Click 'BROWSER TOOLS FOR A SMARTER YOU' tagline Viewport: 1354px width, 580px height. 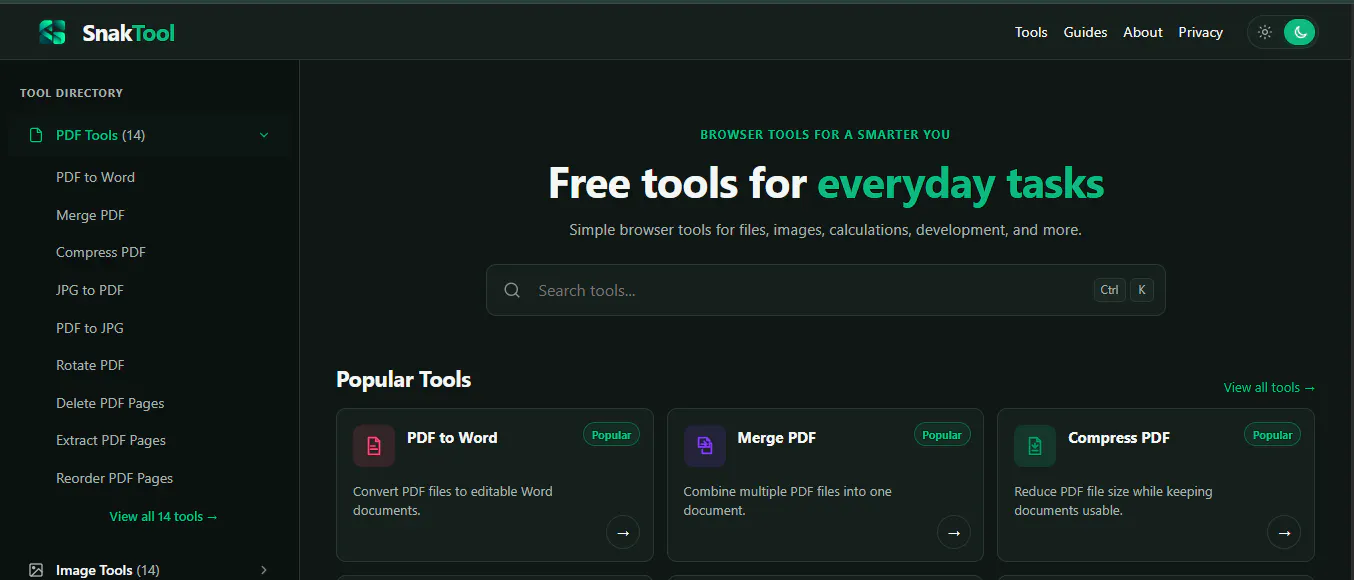click(825, 134)
